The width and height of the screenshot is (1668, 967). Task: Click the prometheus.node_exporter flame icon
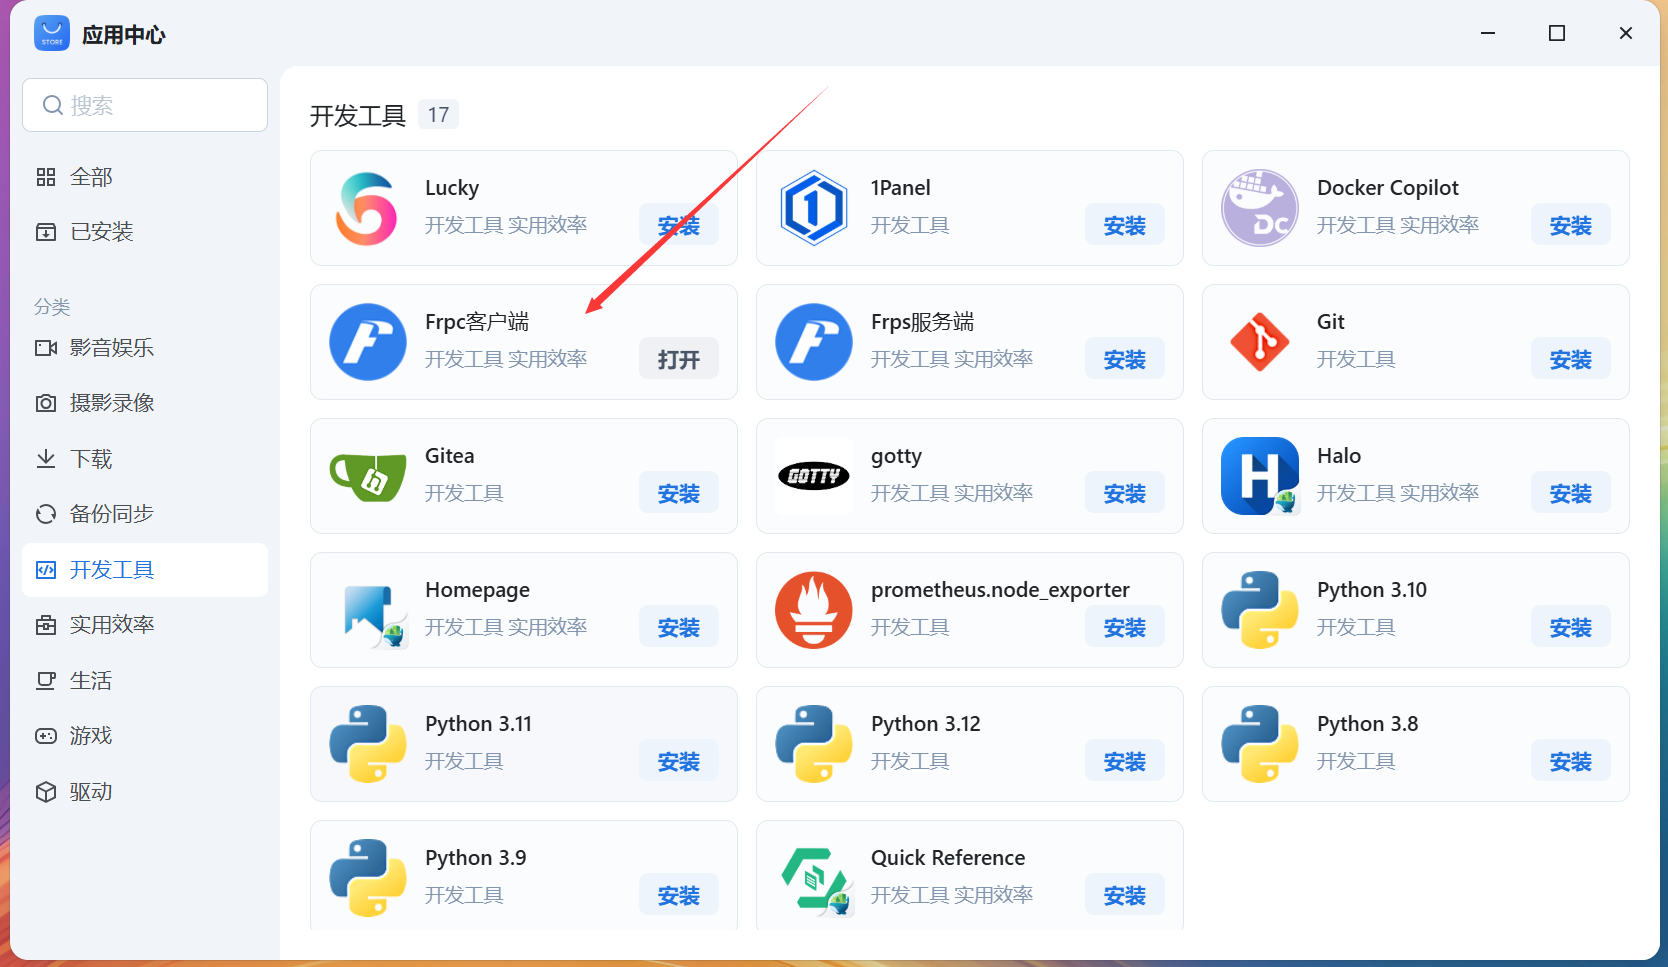point(814,610)
